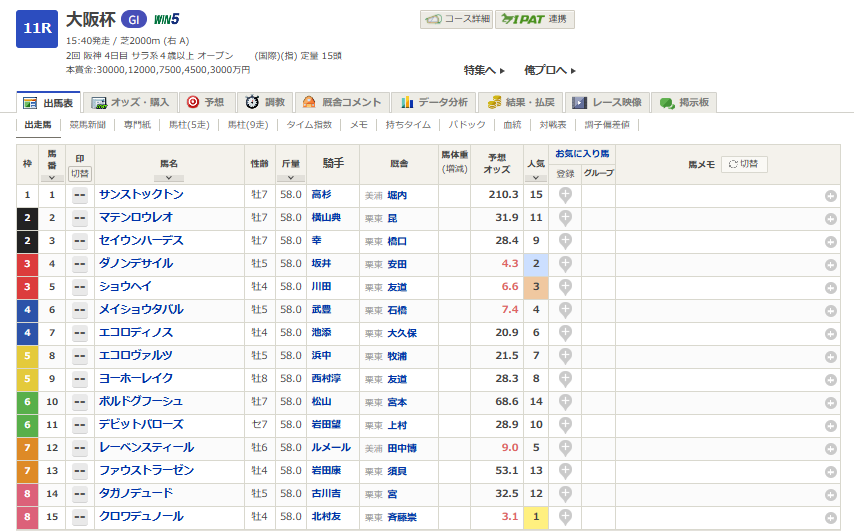Switch to the データ分析 tab
854x531 pixels.
click(434, 102)
